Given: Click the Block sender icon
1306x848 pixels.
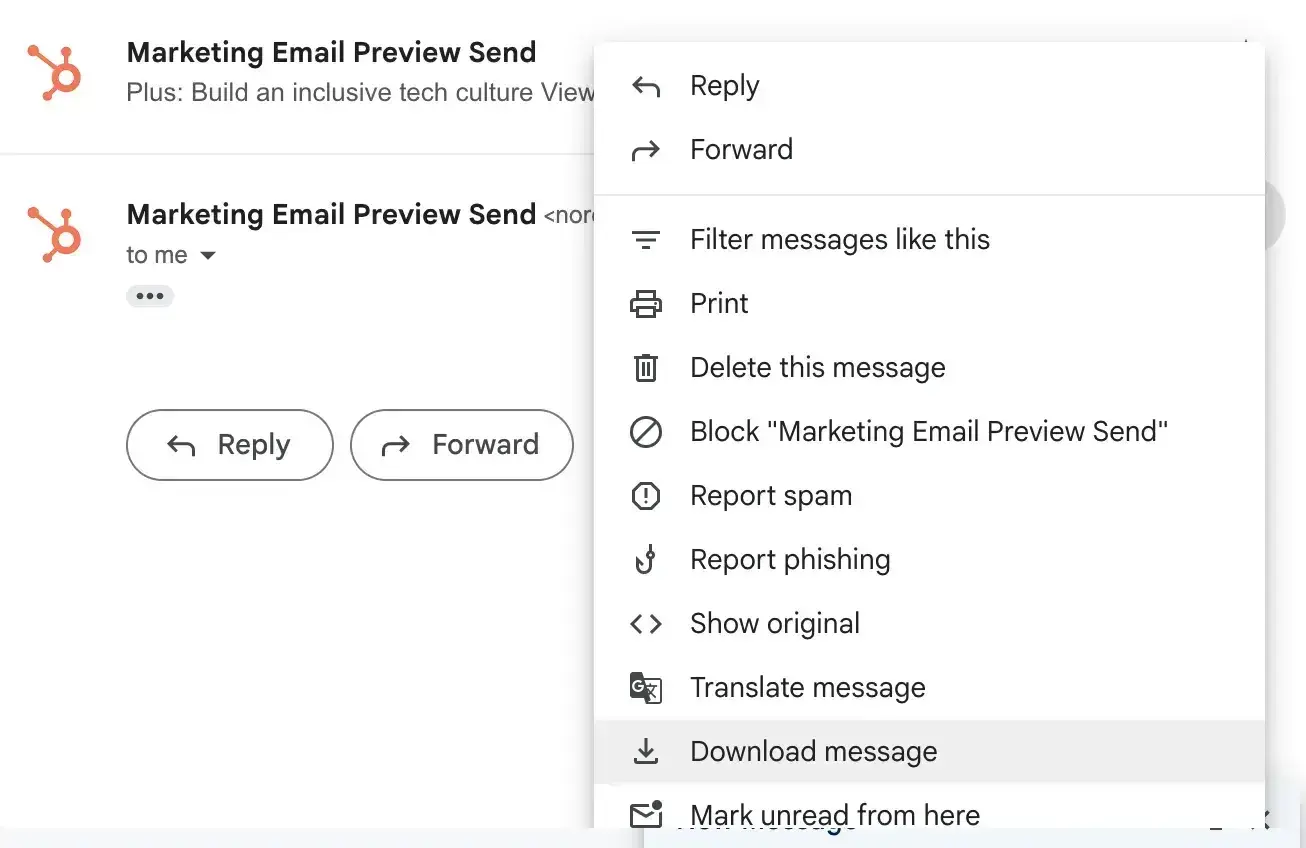Looking at the screenshot, I should pyautogui.click(x=646, y=431).
